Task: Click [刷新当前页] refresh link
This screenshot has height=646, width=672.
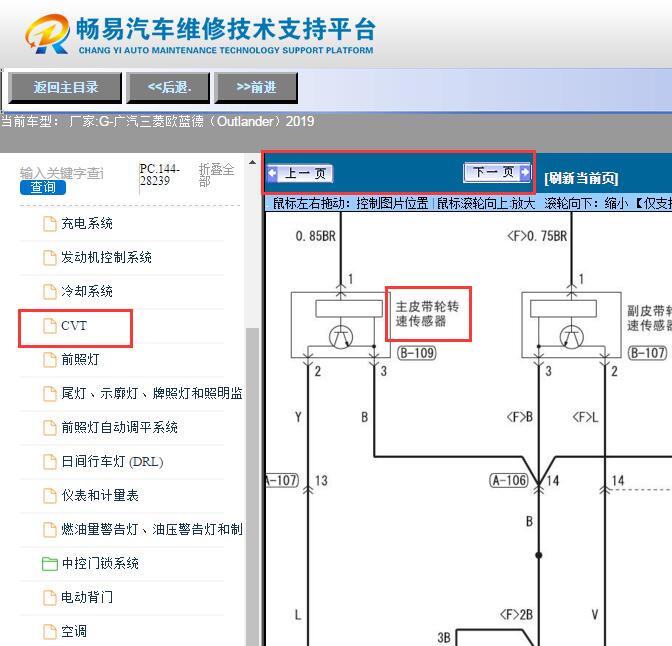Action: 581,178
